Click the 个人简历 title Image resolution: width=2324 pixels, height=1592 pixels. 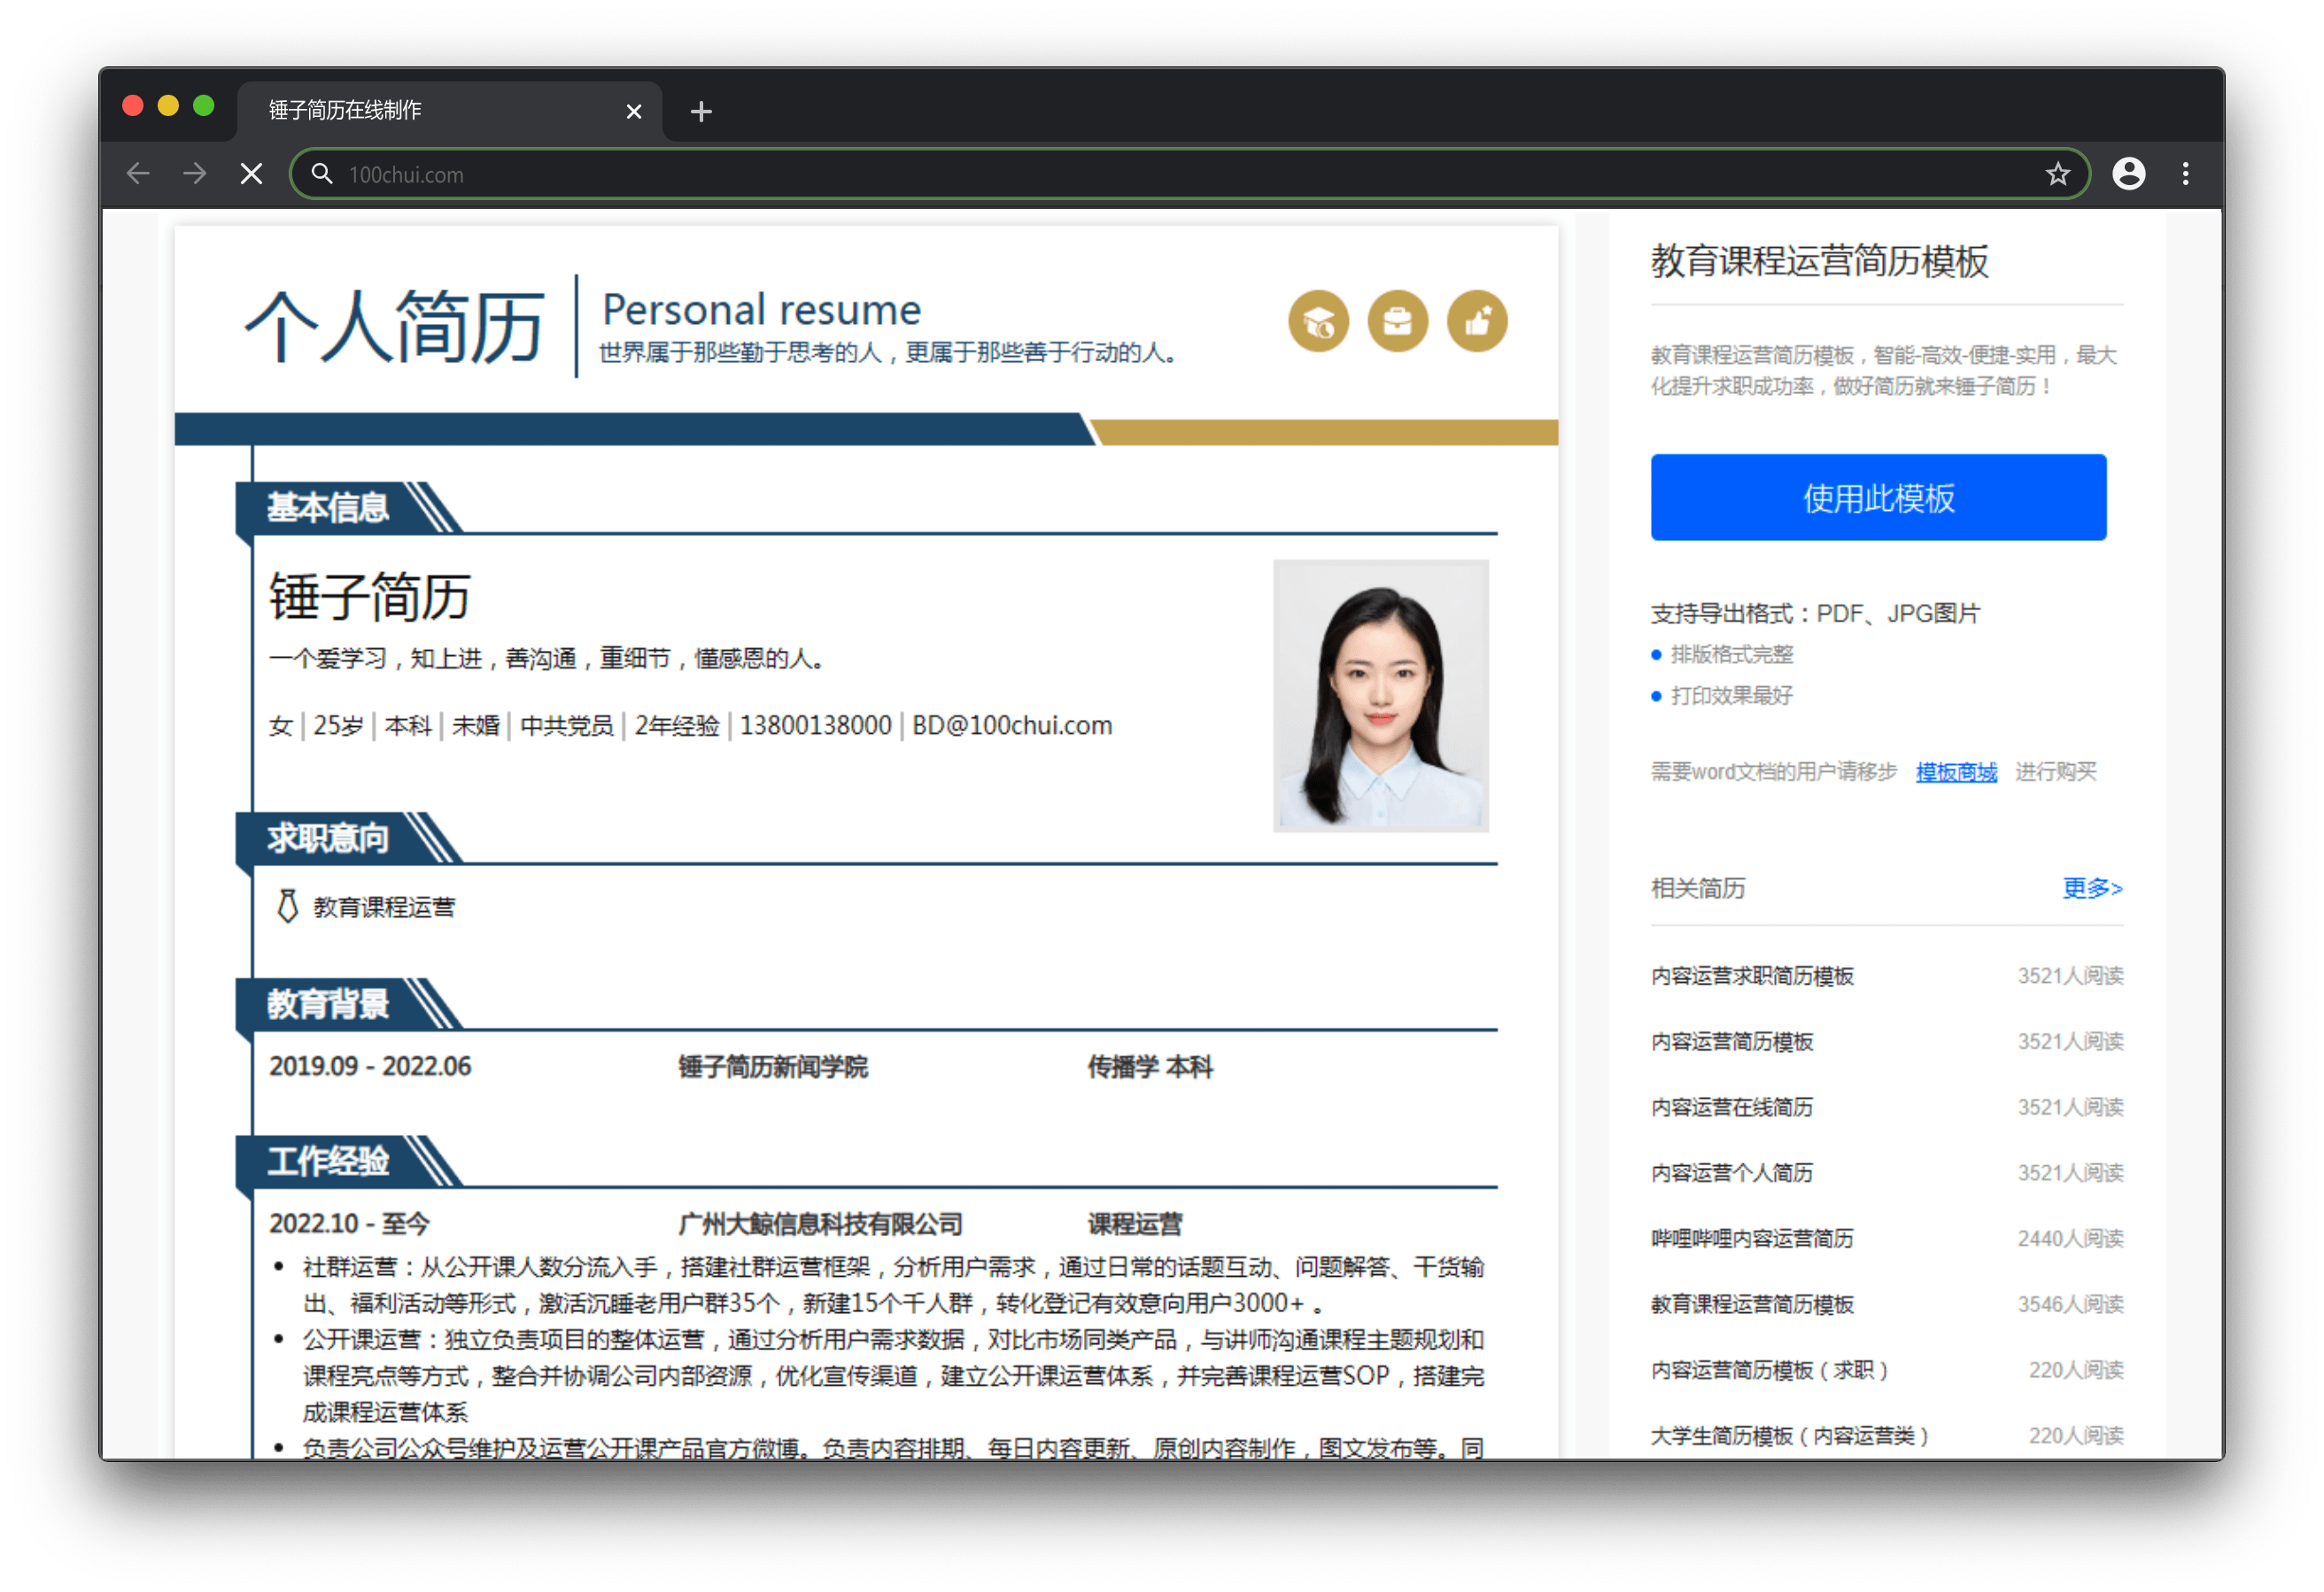tap(394, 326)
